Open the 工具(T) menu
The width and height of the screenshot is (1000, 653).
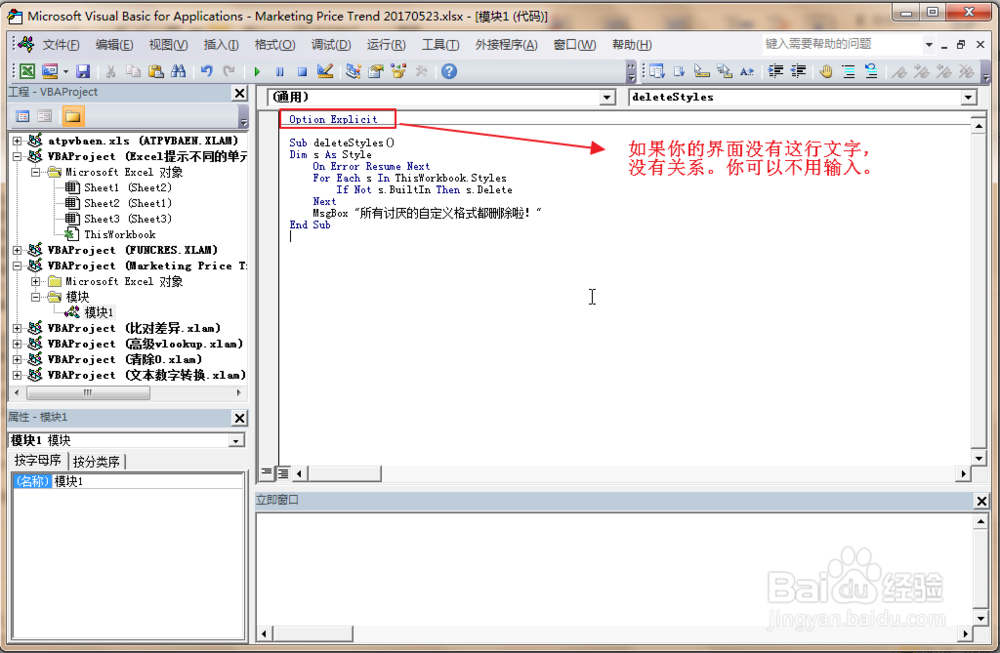(440, 45)
